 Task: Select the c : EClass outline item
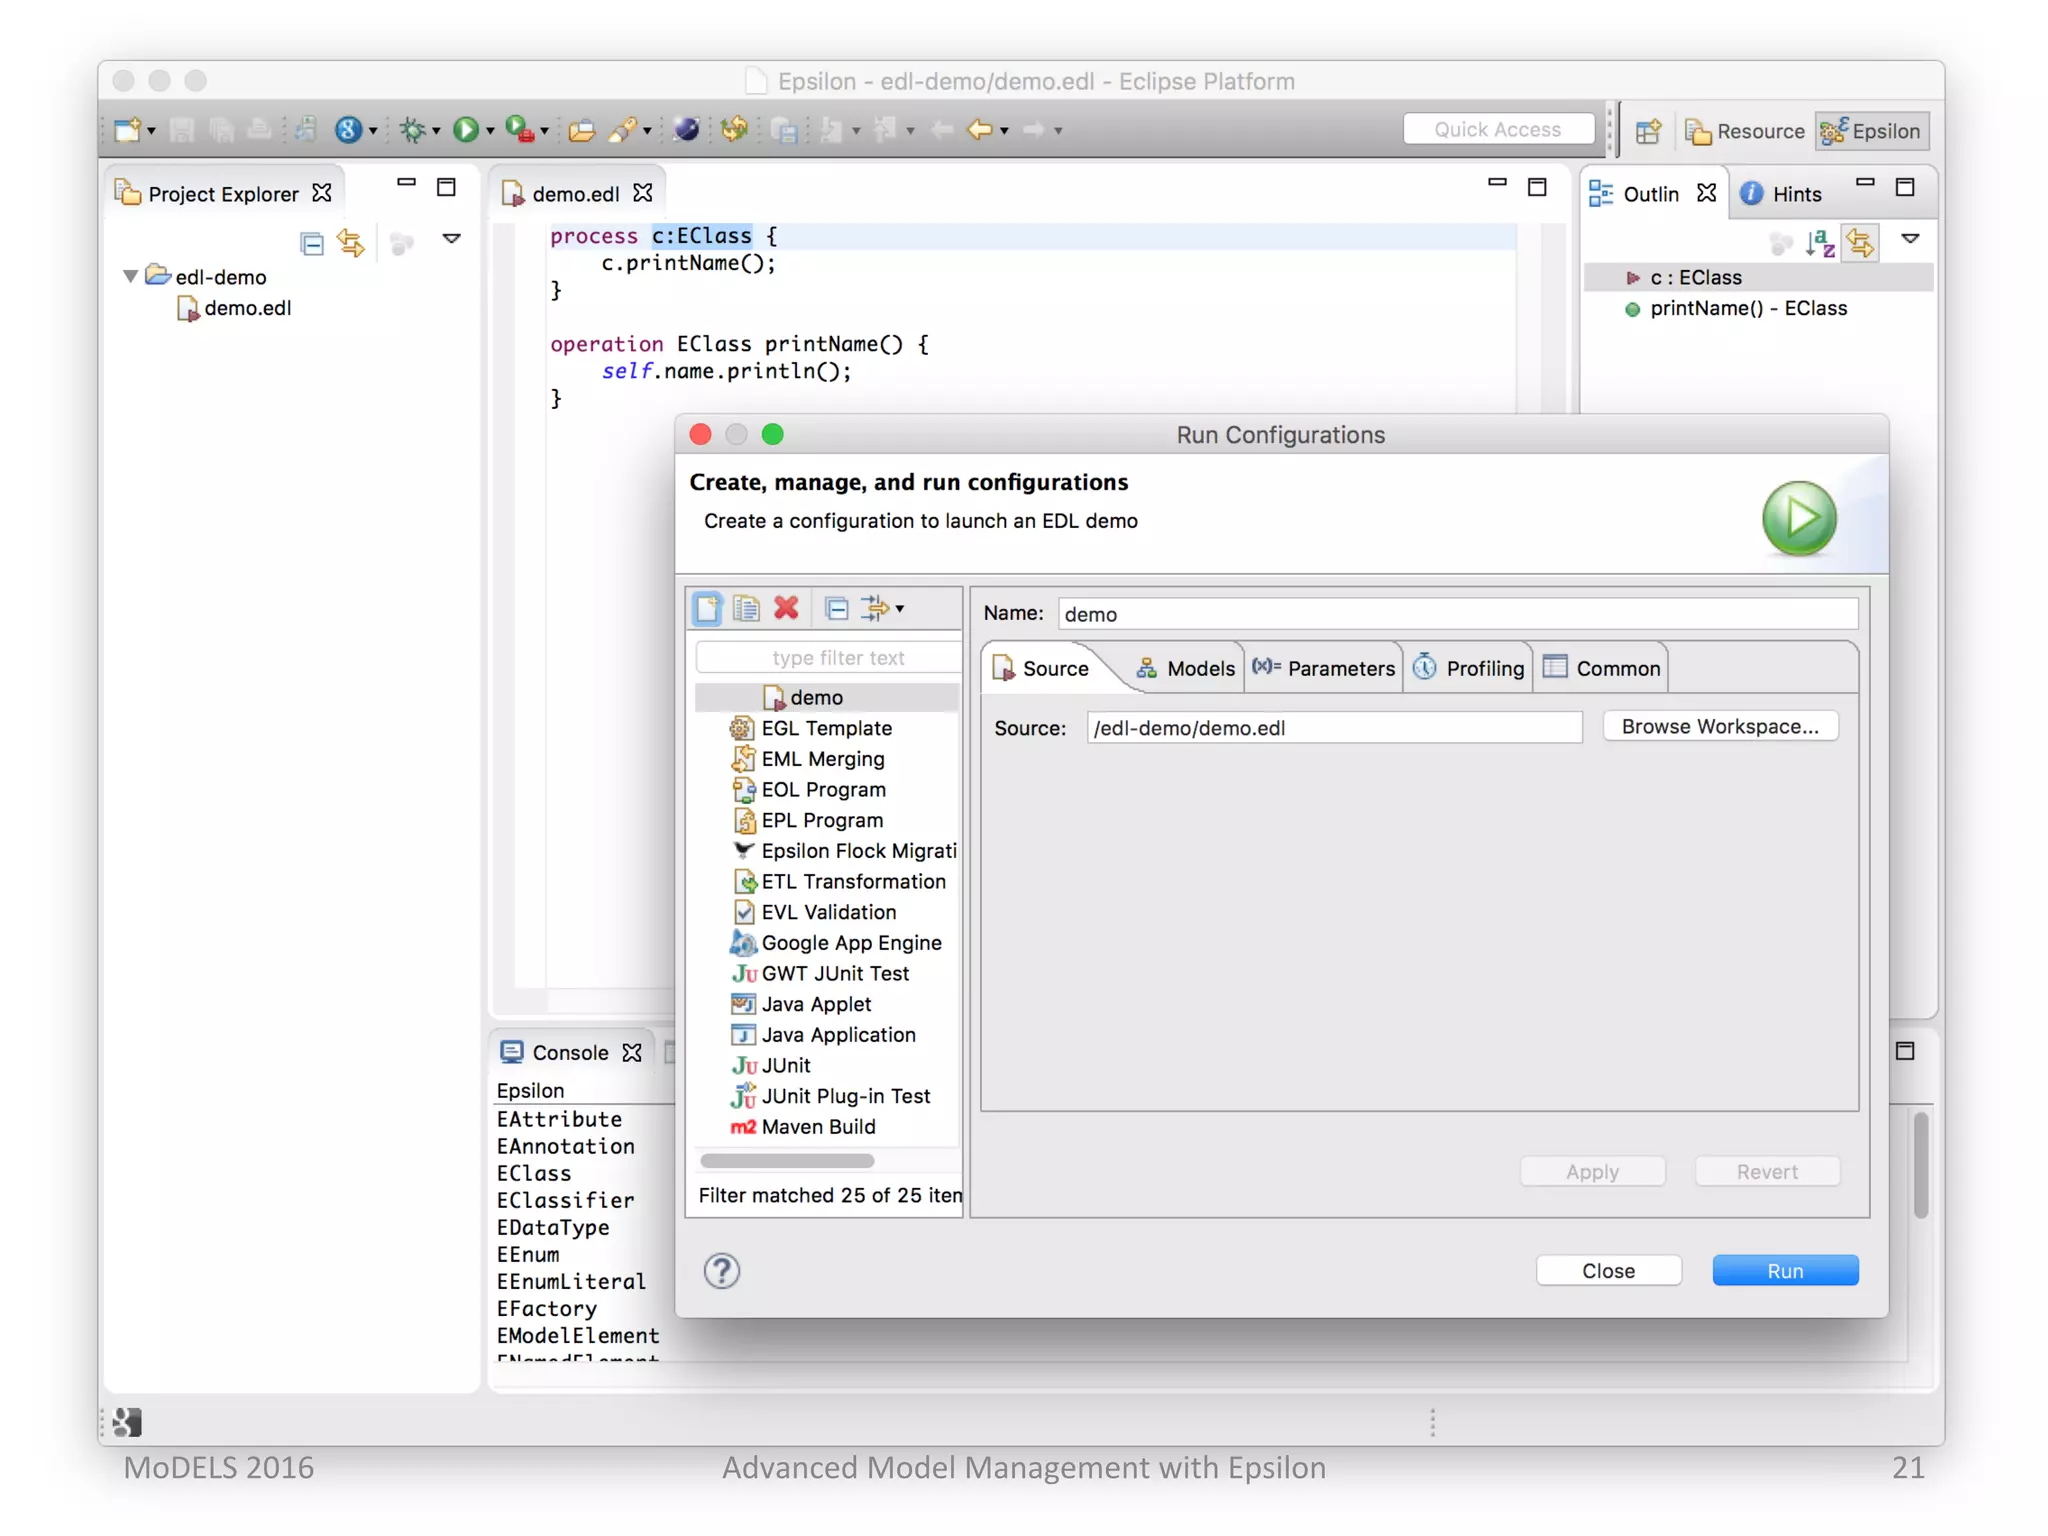tap(1759, 277)
